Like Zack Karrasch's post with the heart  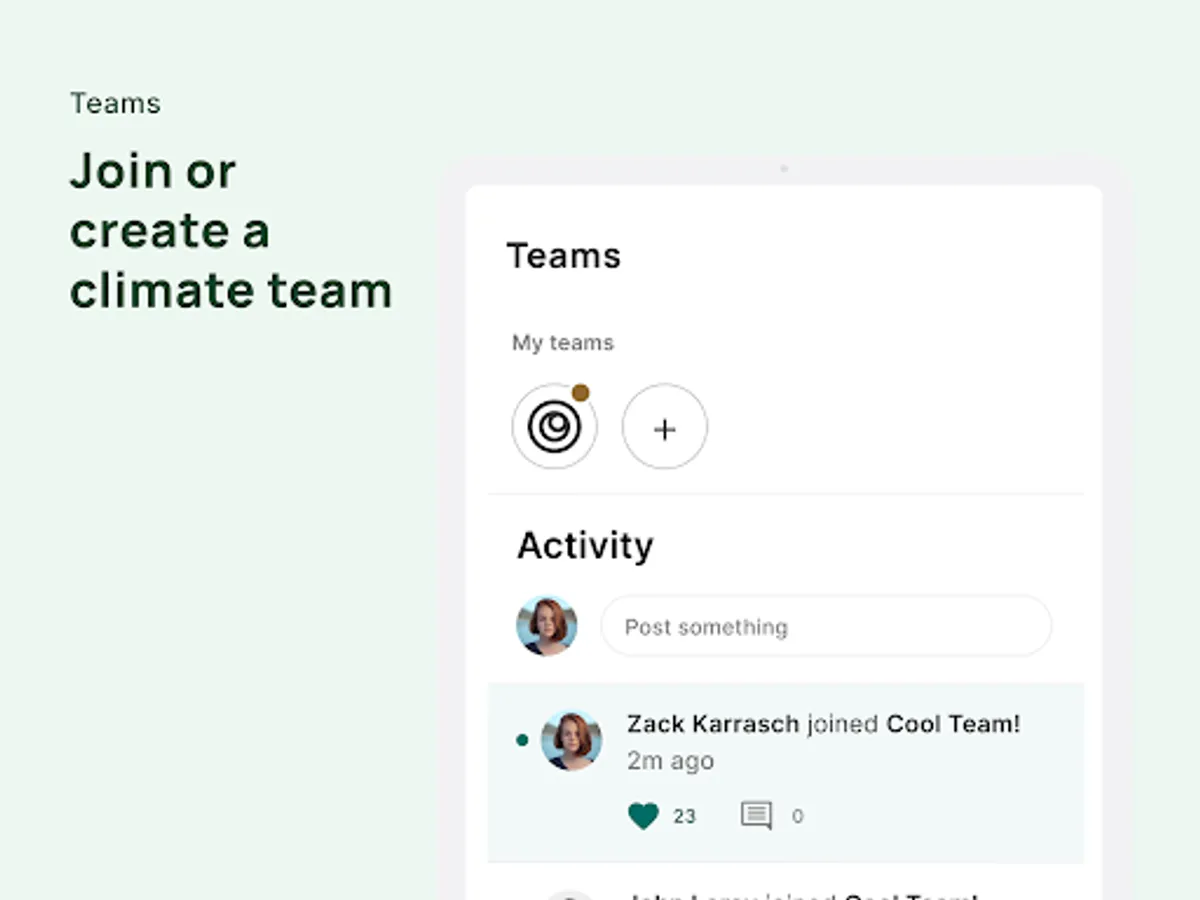644,816
